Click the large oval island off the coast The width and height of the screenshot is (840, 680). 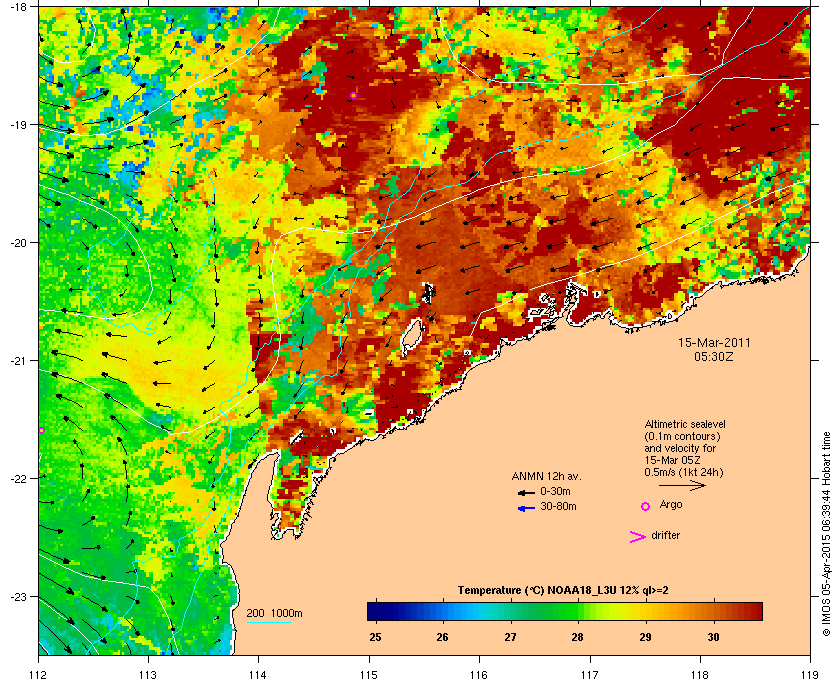coord(412,335)
